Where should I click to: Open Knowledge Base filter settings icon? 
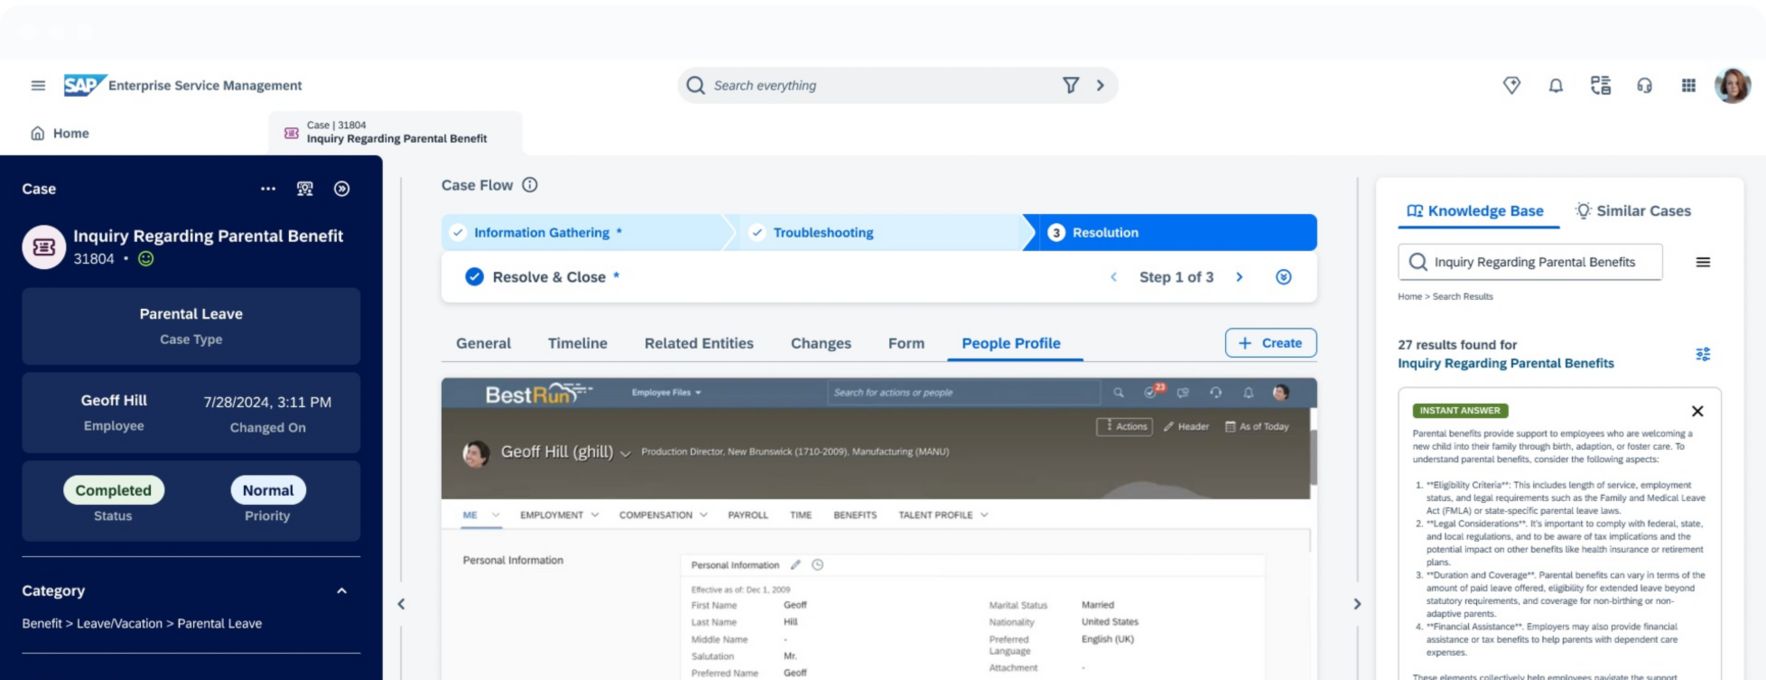1702,354
